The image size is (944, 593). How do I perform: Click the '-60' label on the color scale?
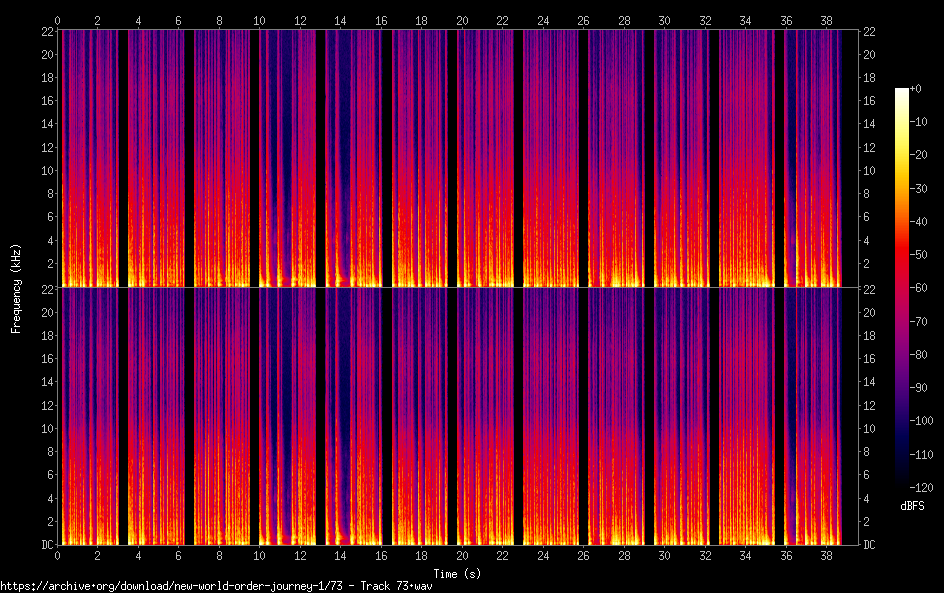[921, 289]
